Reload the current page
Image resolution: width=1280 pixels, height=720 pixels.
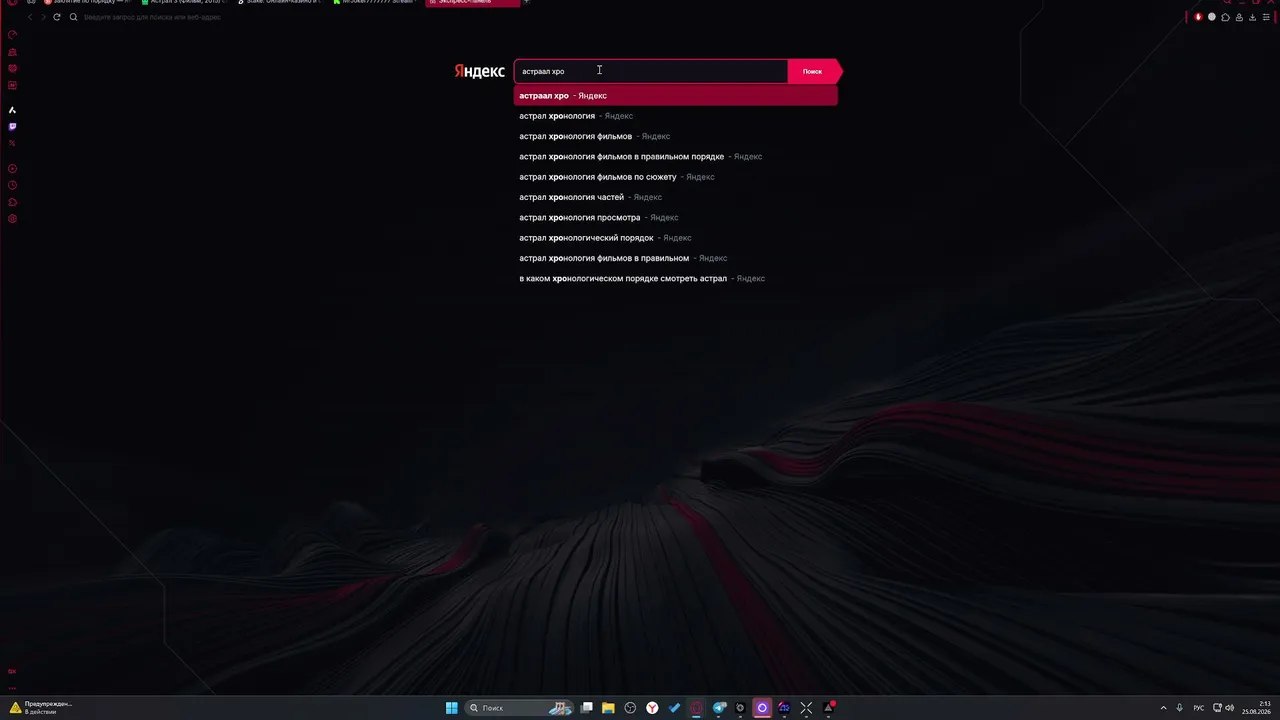tap(56, 17)
